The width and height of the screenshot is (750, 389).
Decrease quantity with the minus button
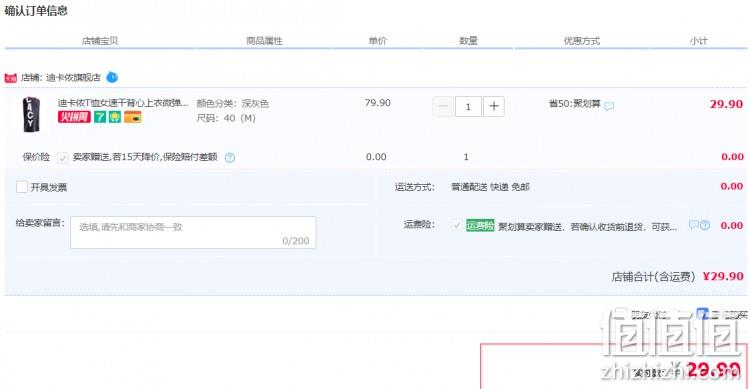443,106
